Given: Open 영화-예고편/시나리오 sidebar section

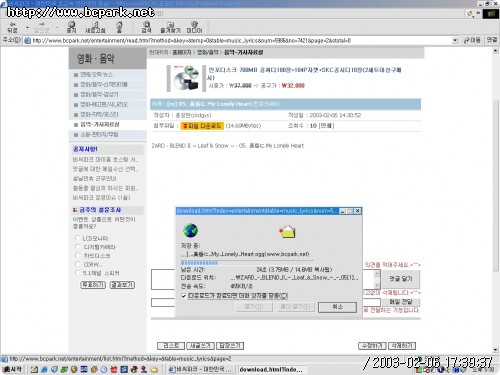Looking at the screenshot, I should pyautogui.click(x=104, y=105).
